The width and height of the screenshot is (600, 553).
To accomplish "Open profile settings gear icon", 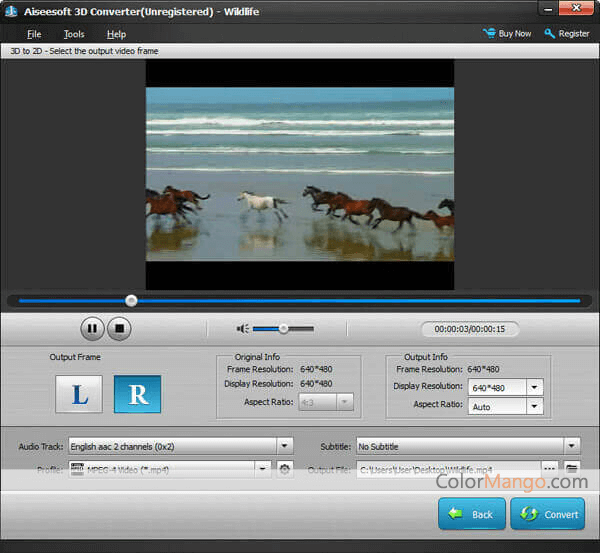I will pos(285,468).
